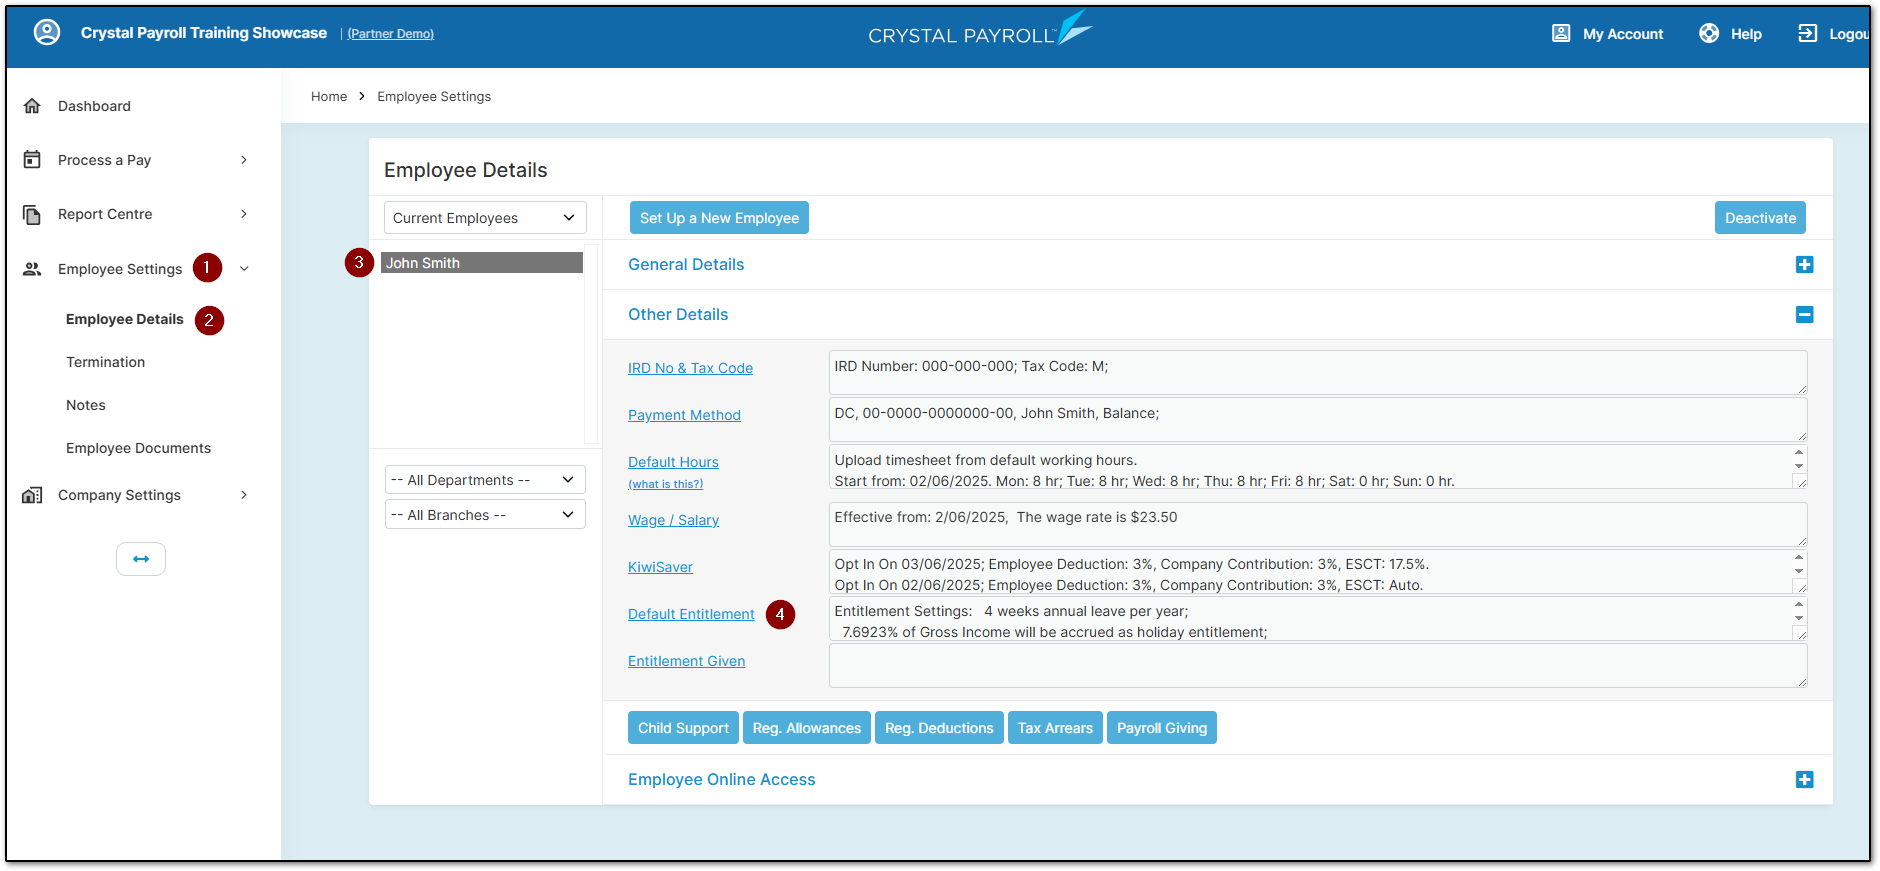Click the Help lifebuoy icon
Image resolution: width=1880 pixels, height=871 pixels.
[1709, 33]
